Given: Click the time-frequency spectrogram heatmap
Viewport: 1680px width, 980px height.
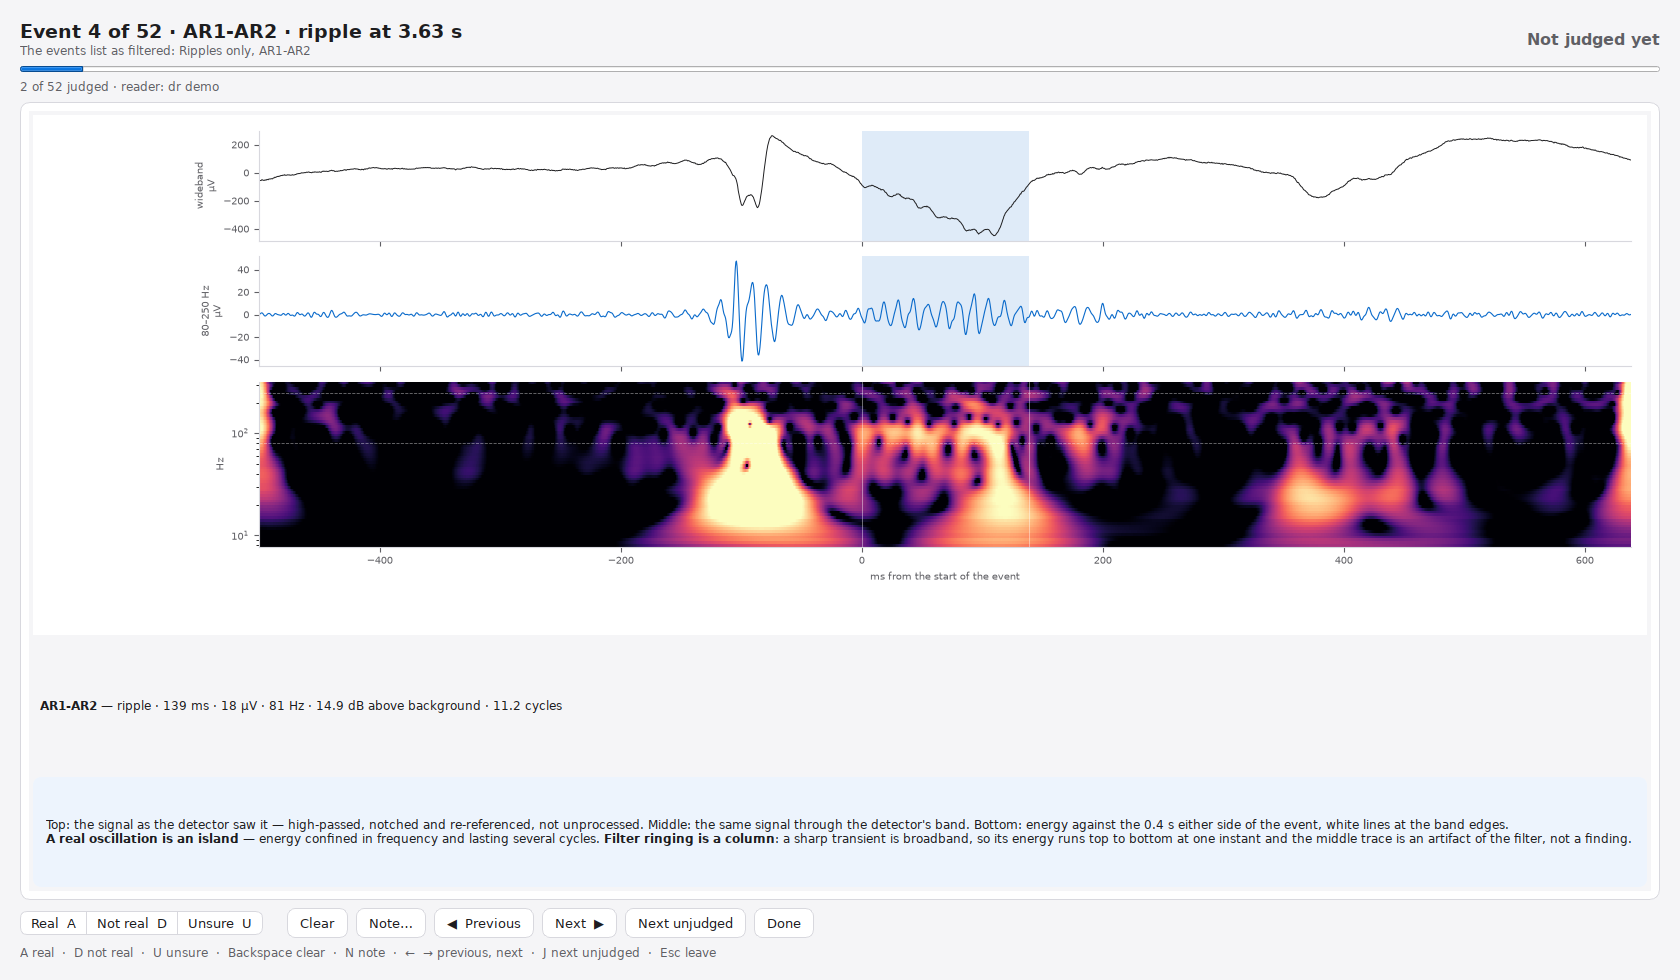Looking at the screenshot, I should tap(945, 464).
